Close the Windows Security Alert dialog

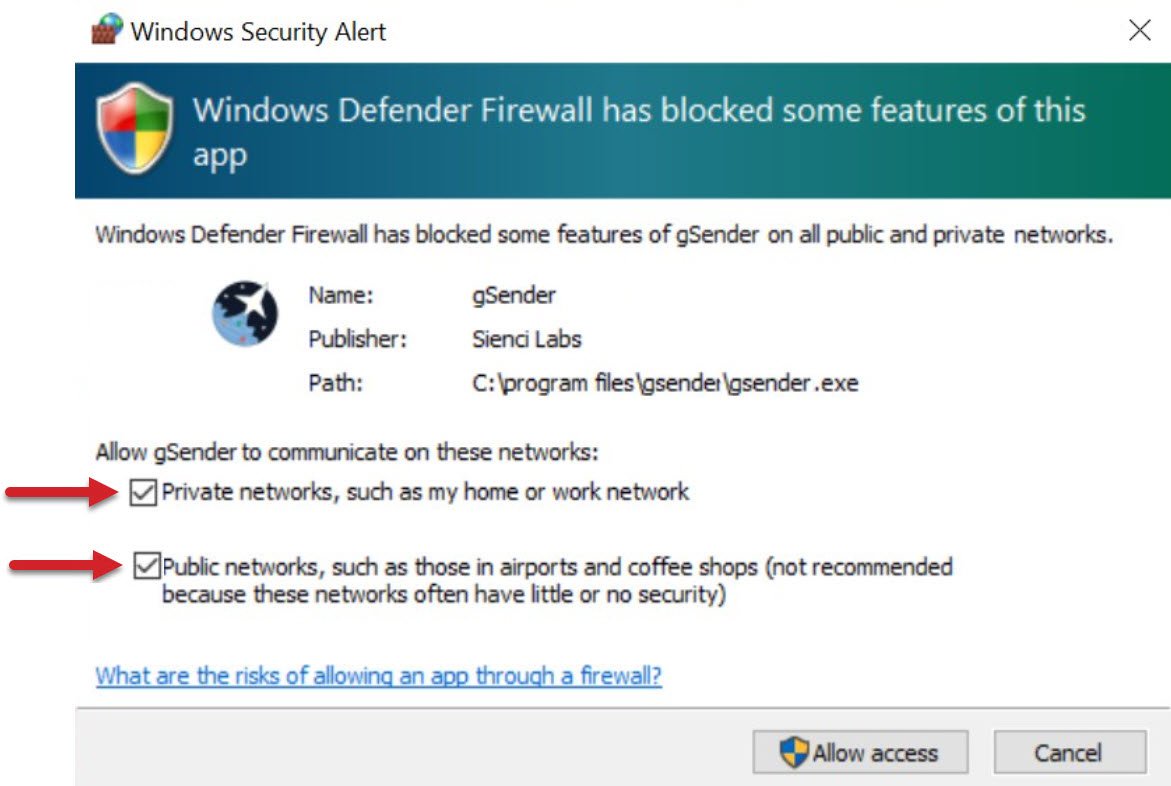(x=1140, y=30)
